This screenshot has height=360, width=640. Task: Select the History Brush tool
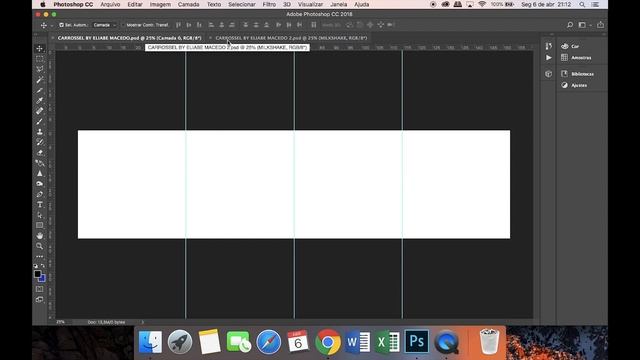click(x=40, y=142)
